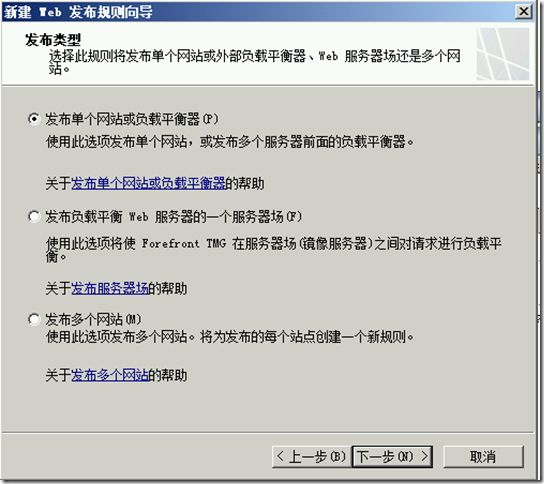Click the header description starting 选择此规则将发布
The height and width of the screenshot is (484, 544).
(x=254, y=62)
